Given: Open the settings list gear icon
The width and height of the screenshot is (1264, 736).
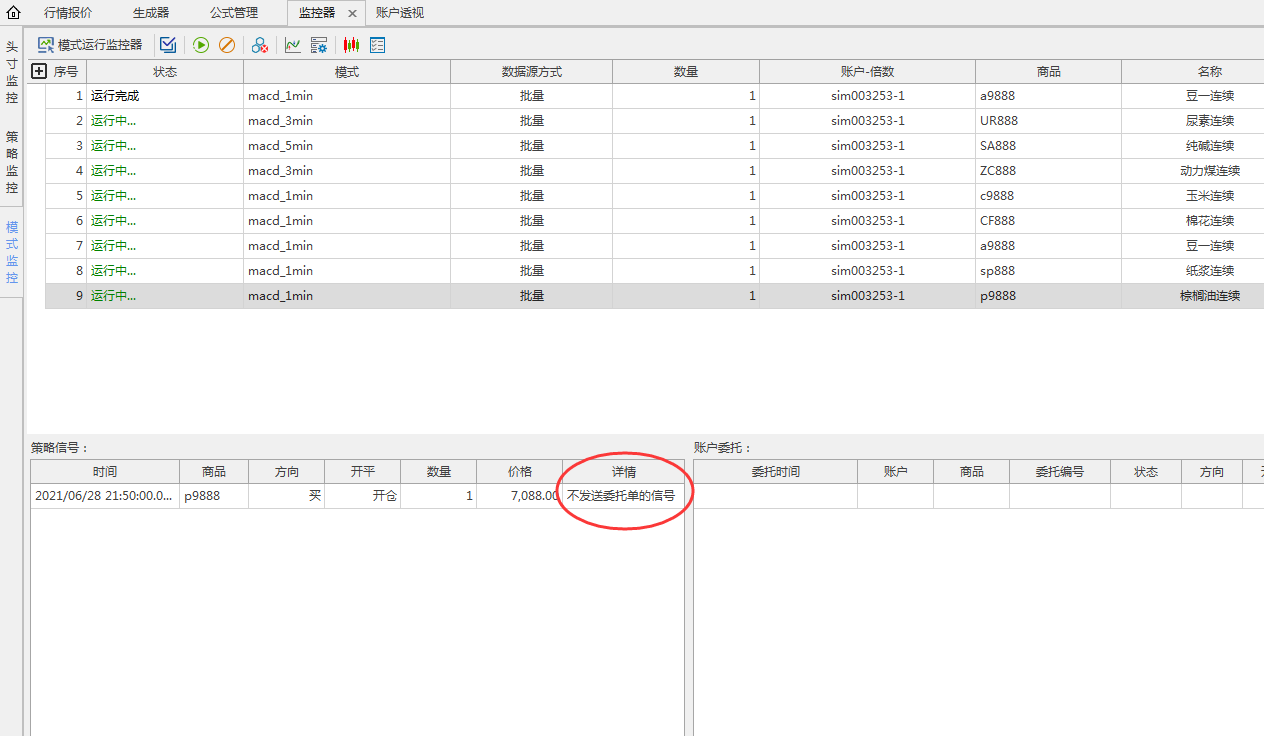Looking at the screenshot, I should [319, 45].
